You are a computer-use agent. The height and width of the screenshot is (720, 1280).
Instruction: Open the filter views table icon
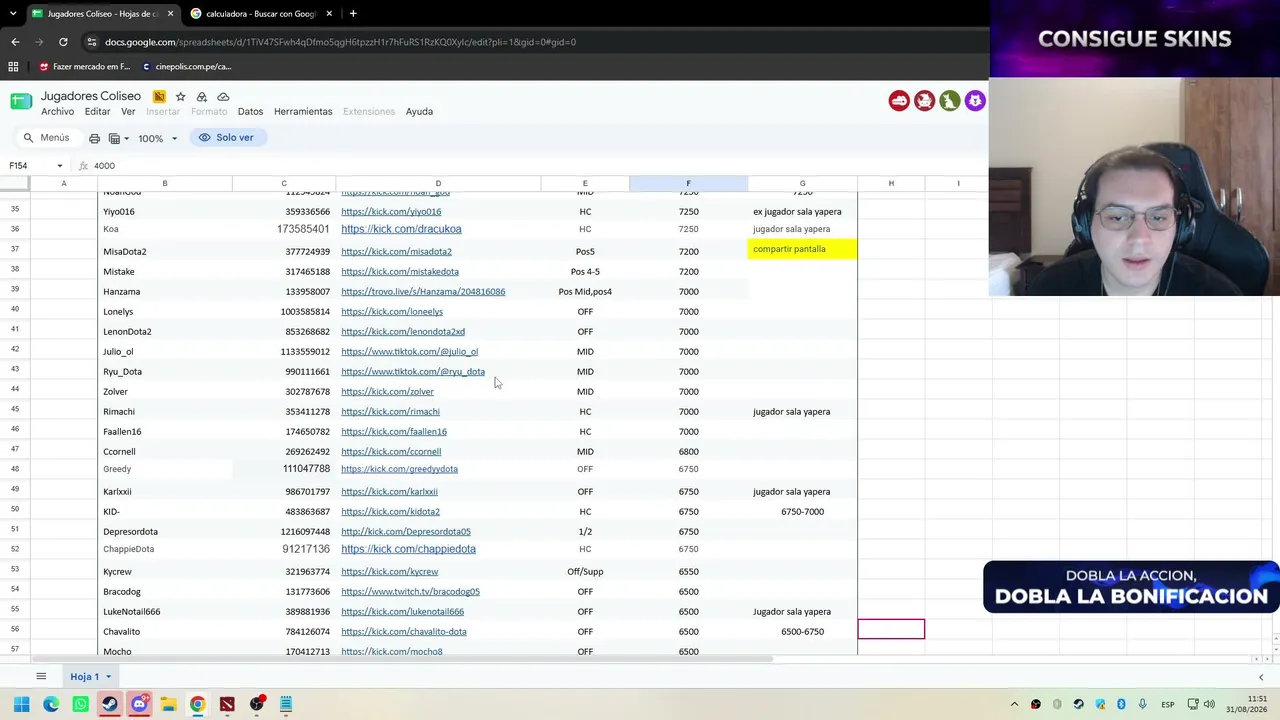tap(114, 138)
